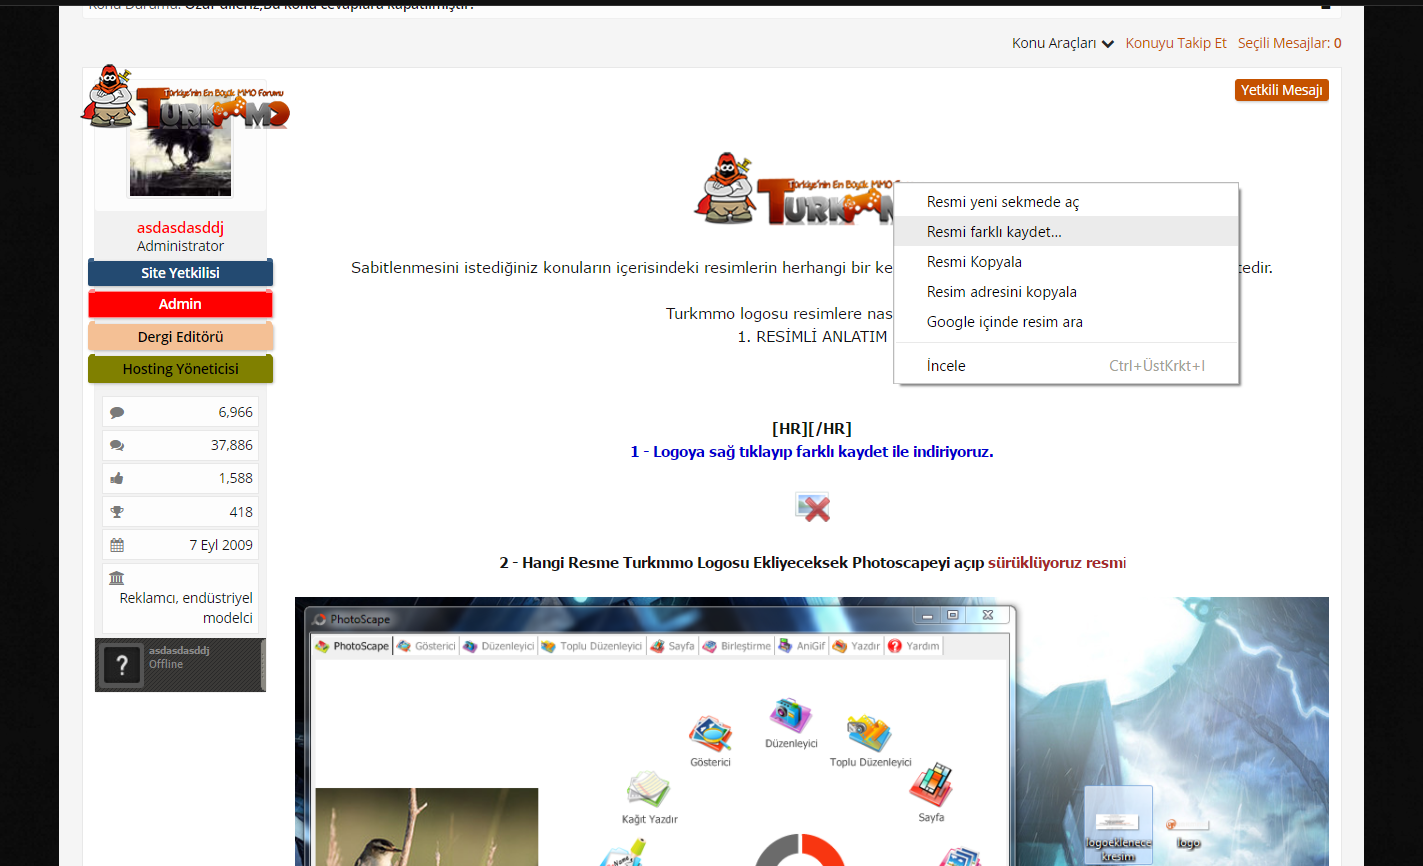Choose 'Resmi farklı kaydet...' menu entry
1423x866 pixels.
[x=1066, y=232]
